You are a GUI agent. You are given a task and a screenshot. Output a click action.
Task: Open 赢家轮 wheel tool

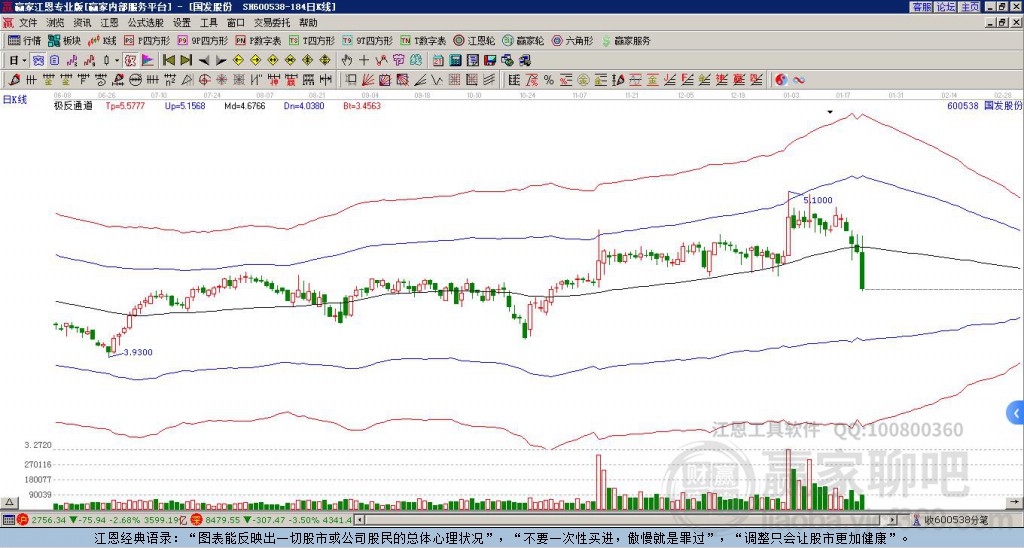point(522,40)
